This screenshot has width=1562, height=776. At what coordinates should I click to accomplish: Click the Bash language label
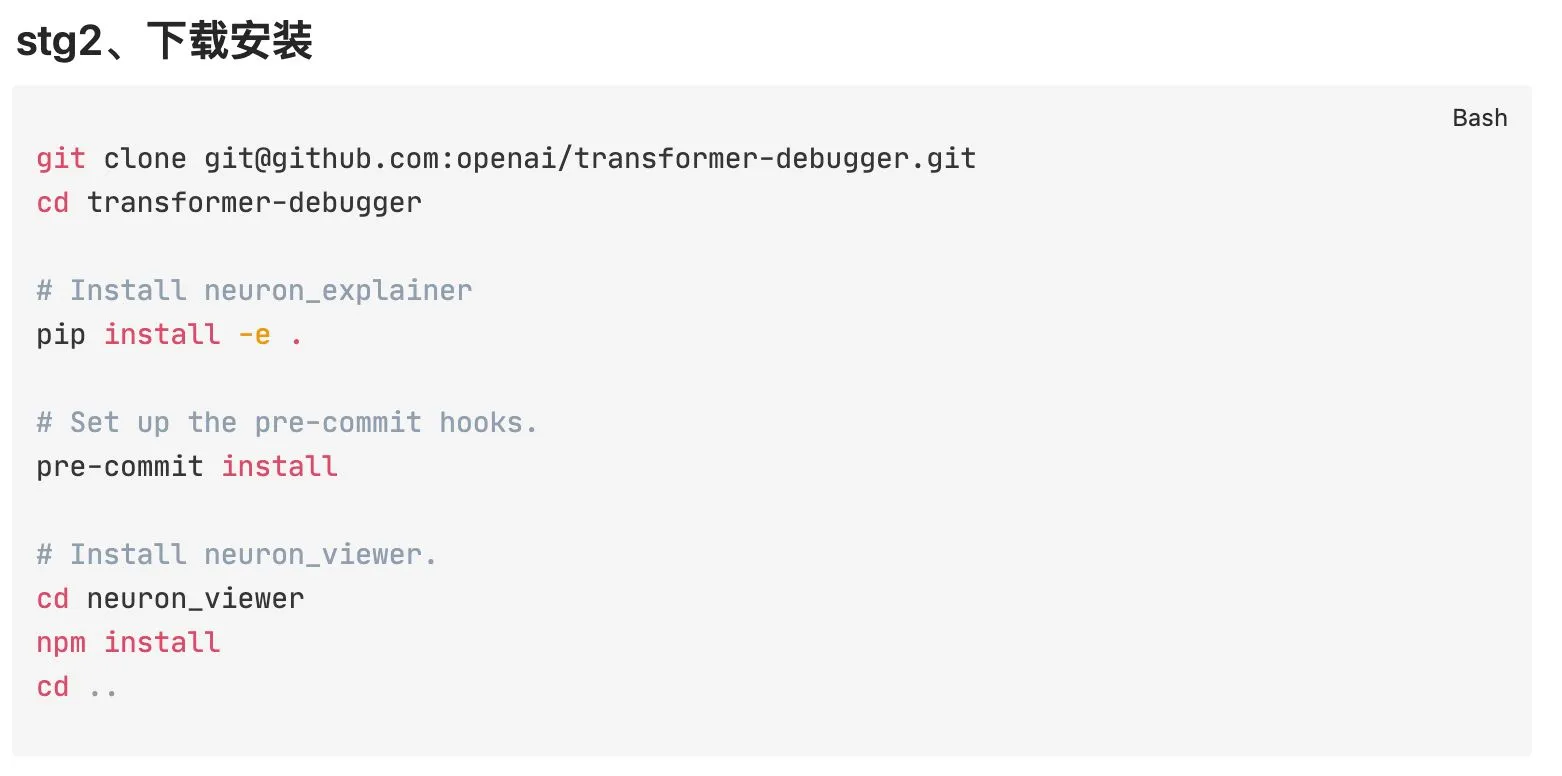pyautogui.click(x=1479, y=118)
